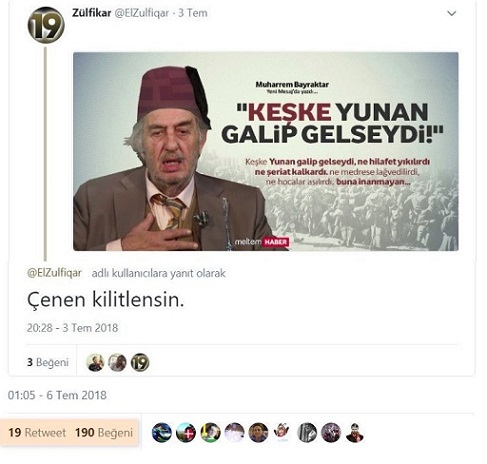Expand the tweet options chevron menu
Viewport: 487px width, 464px height.
point(451,13)
